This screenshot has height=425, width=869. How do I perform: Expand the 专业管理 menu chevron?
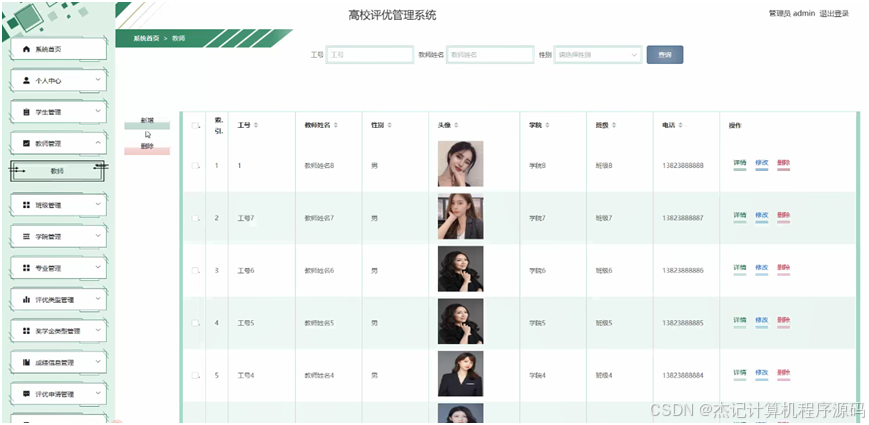point(98,268)
